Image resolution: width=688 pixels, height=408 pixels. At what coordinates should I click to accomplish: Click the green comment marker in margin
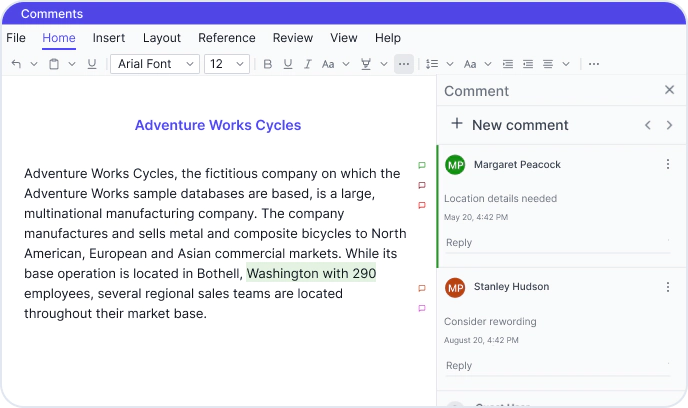click(x=422, y=165)
